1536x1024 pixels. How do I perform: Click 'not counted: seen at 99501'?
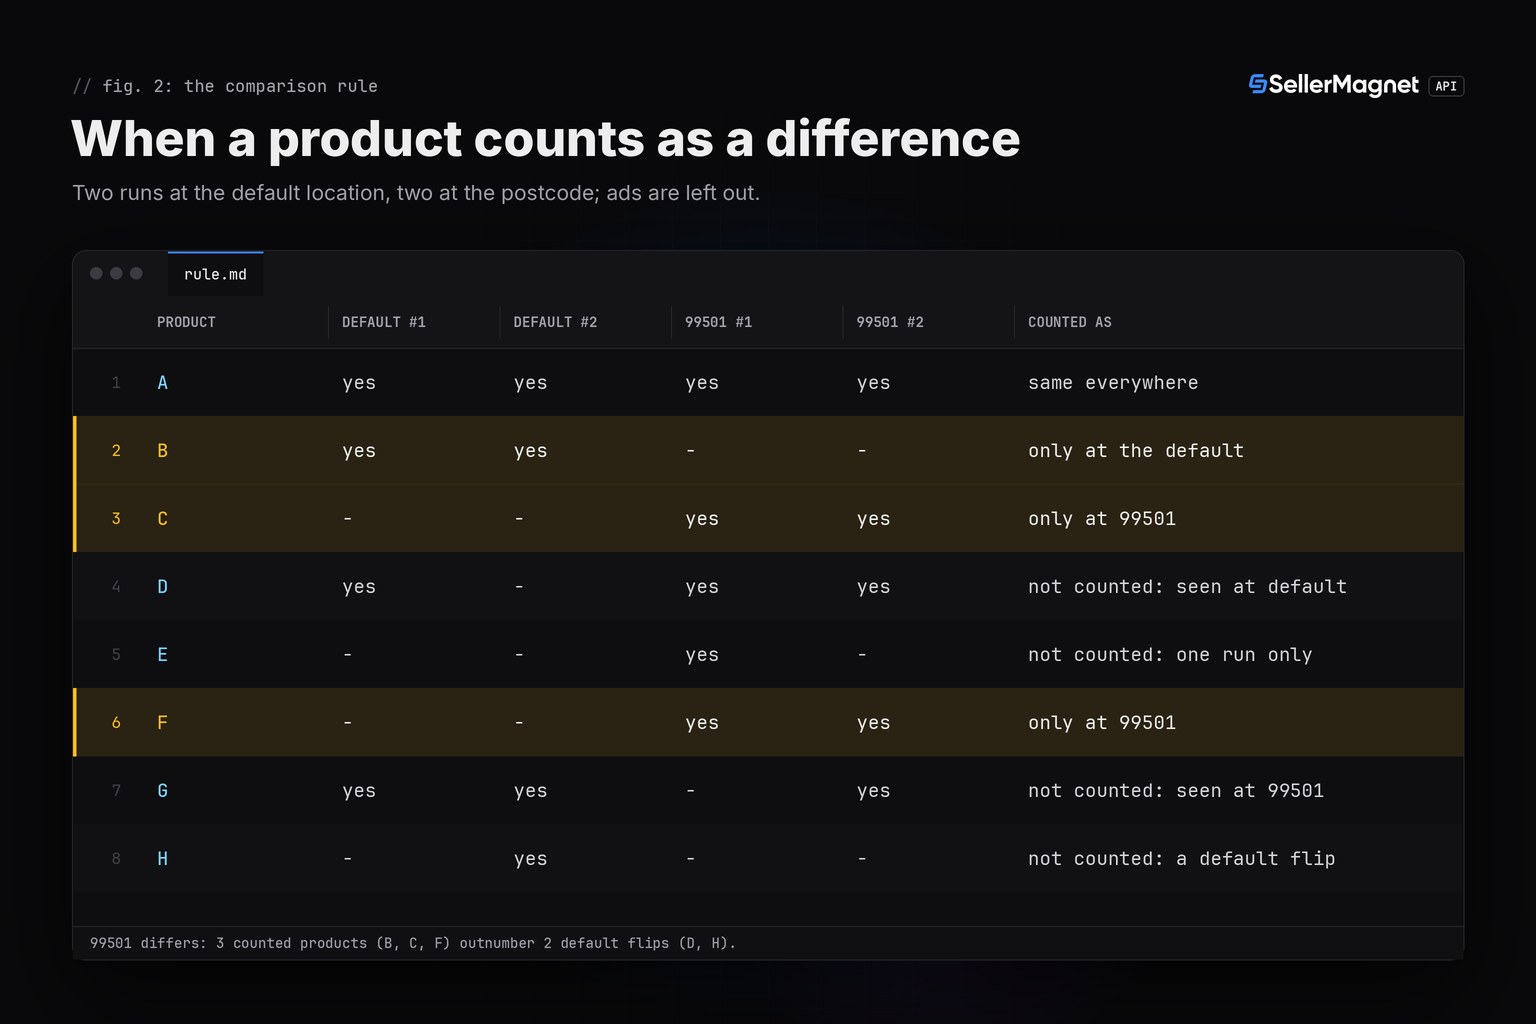click(x=1176, y=791)
